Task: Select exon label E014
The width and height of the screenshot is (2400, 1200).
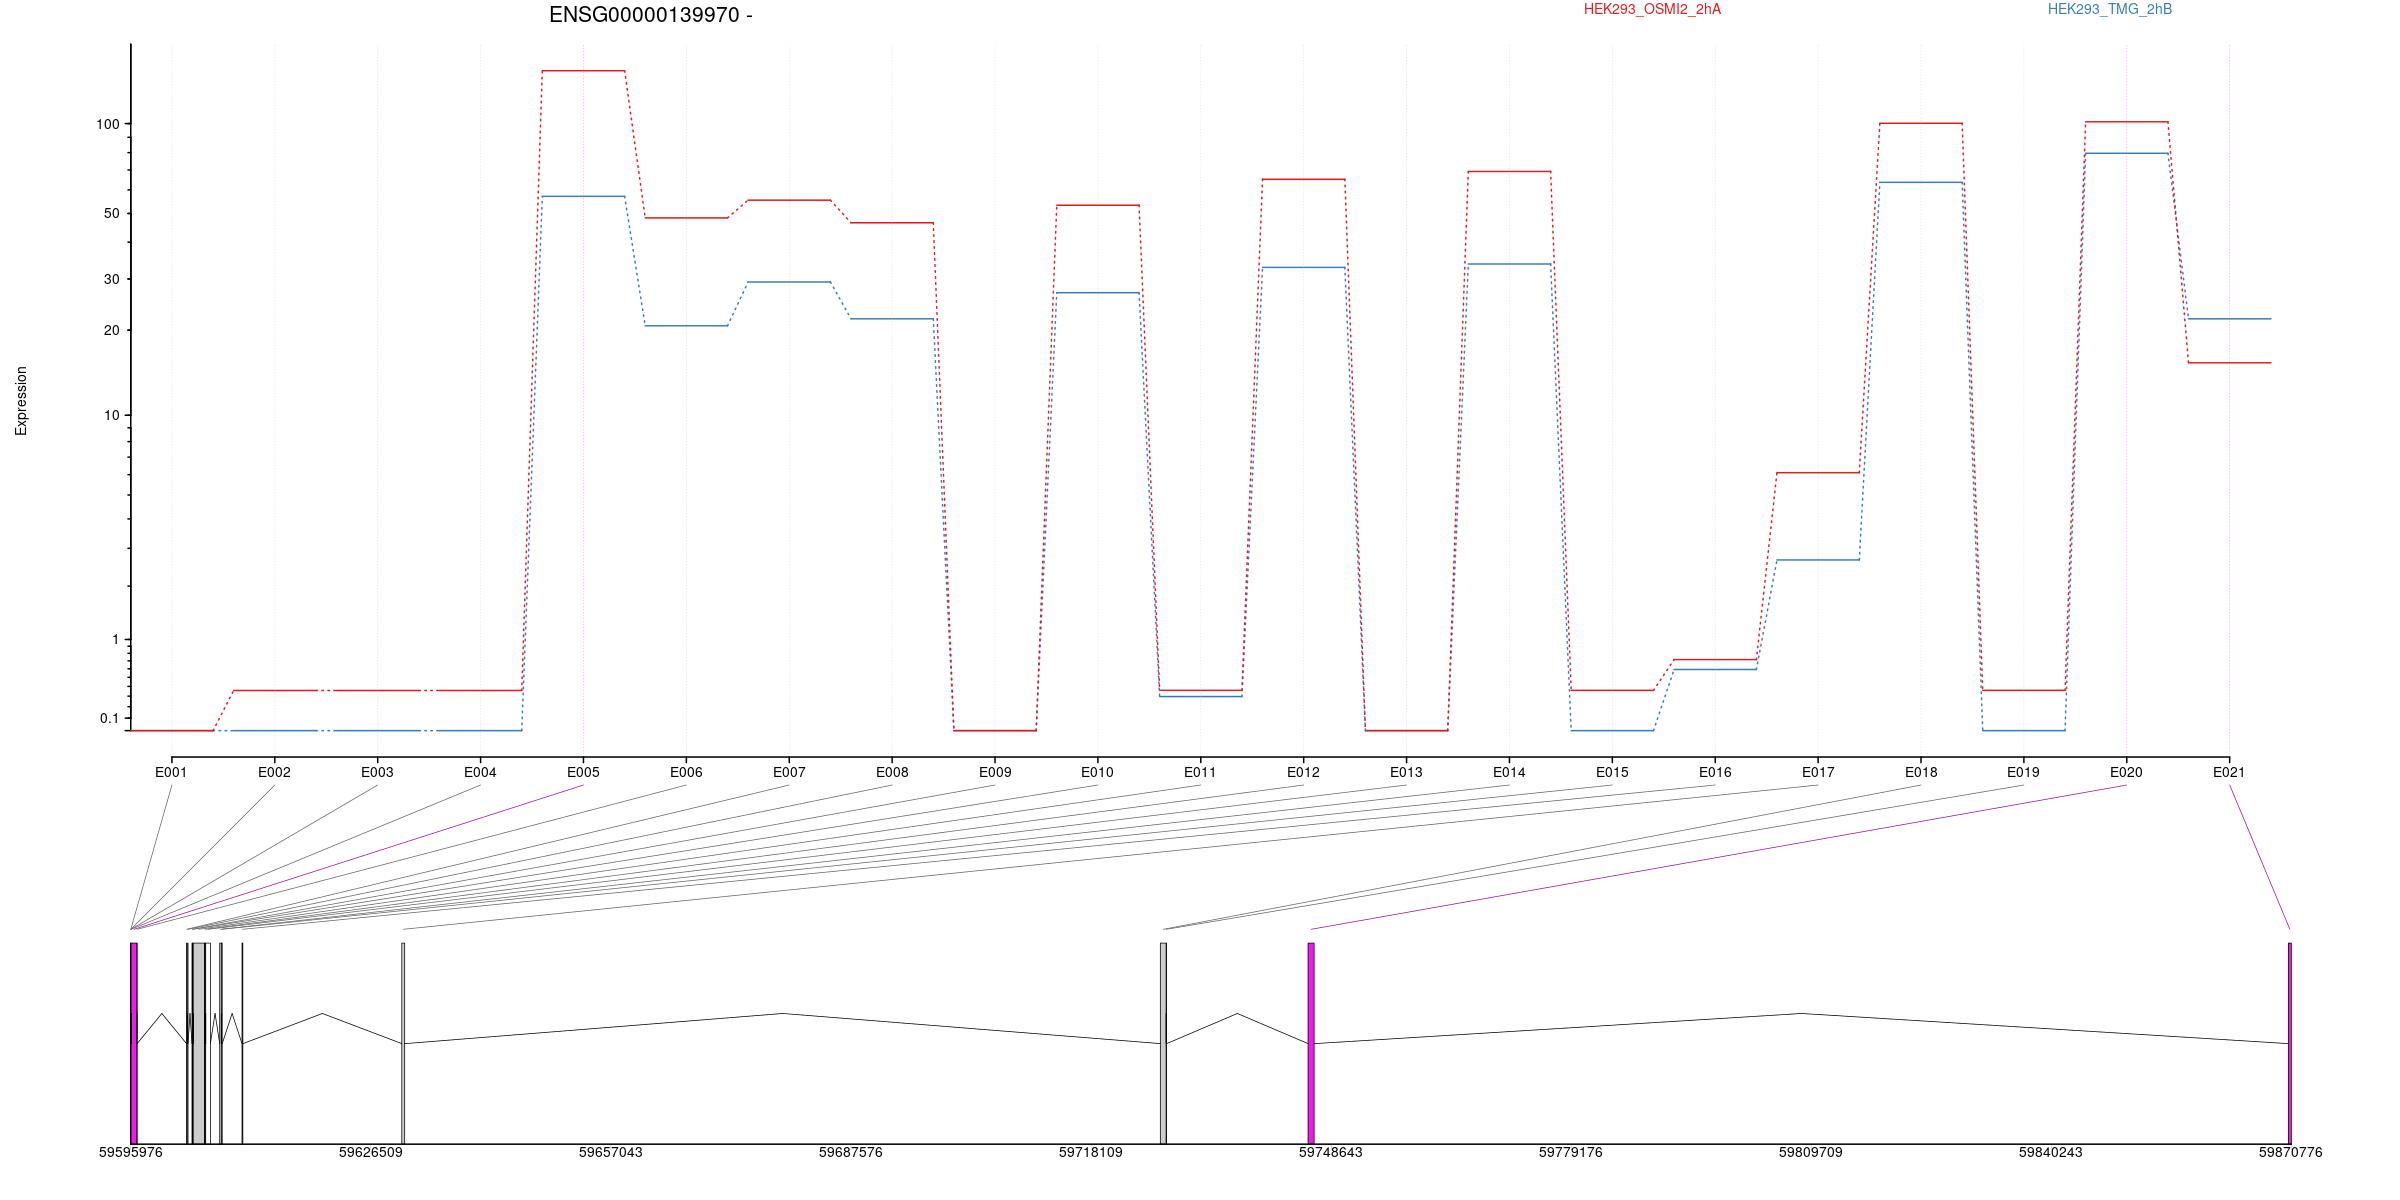Action: tap(1509, 772)
